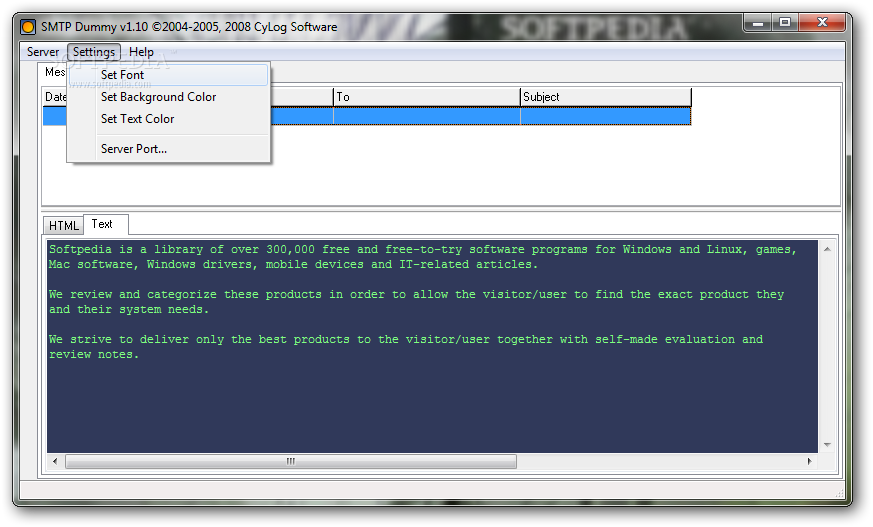Switch to the HTML tab
This screenshot has height=527, width=873.
tap(63, 225)
